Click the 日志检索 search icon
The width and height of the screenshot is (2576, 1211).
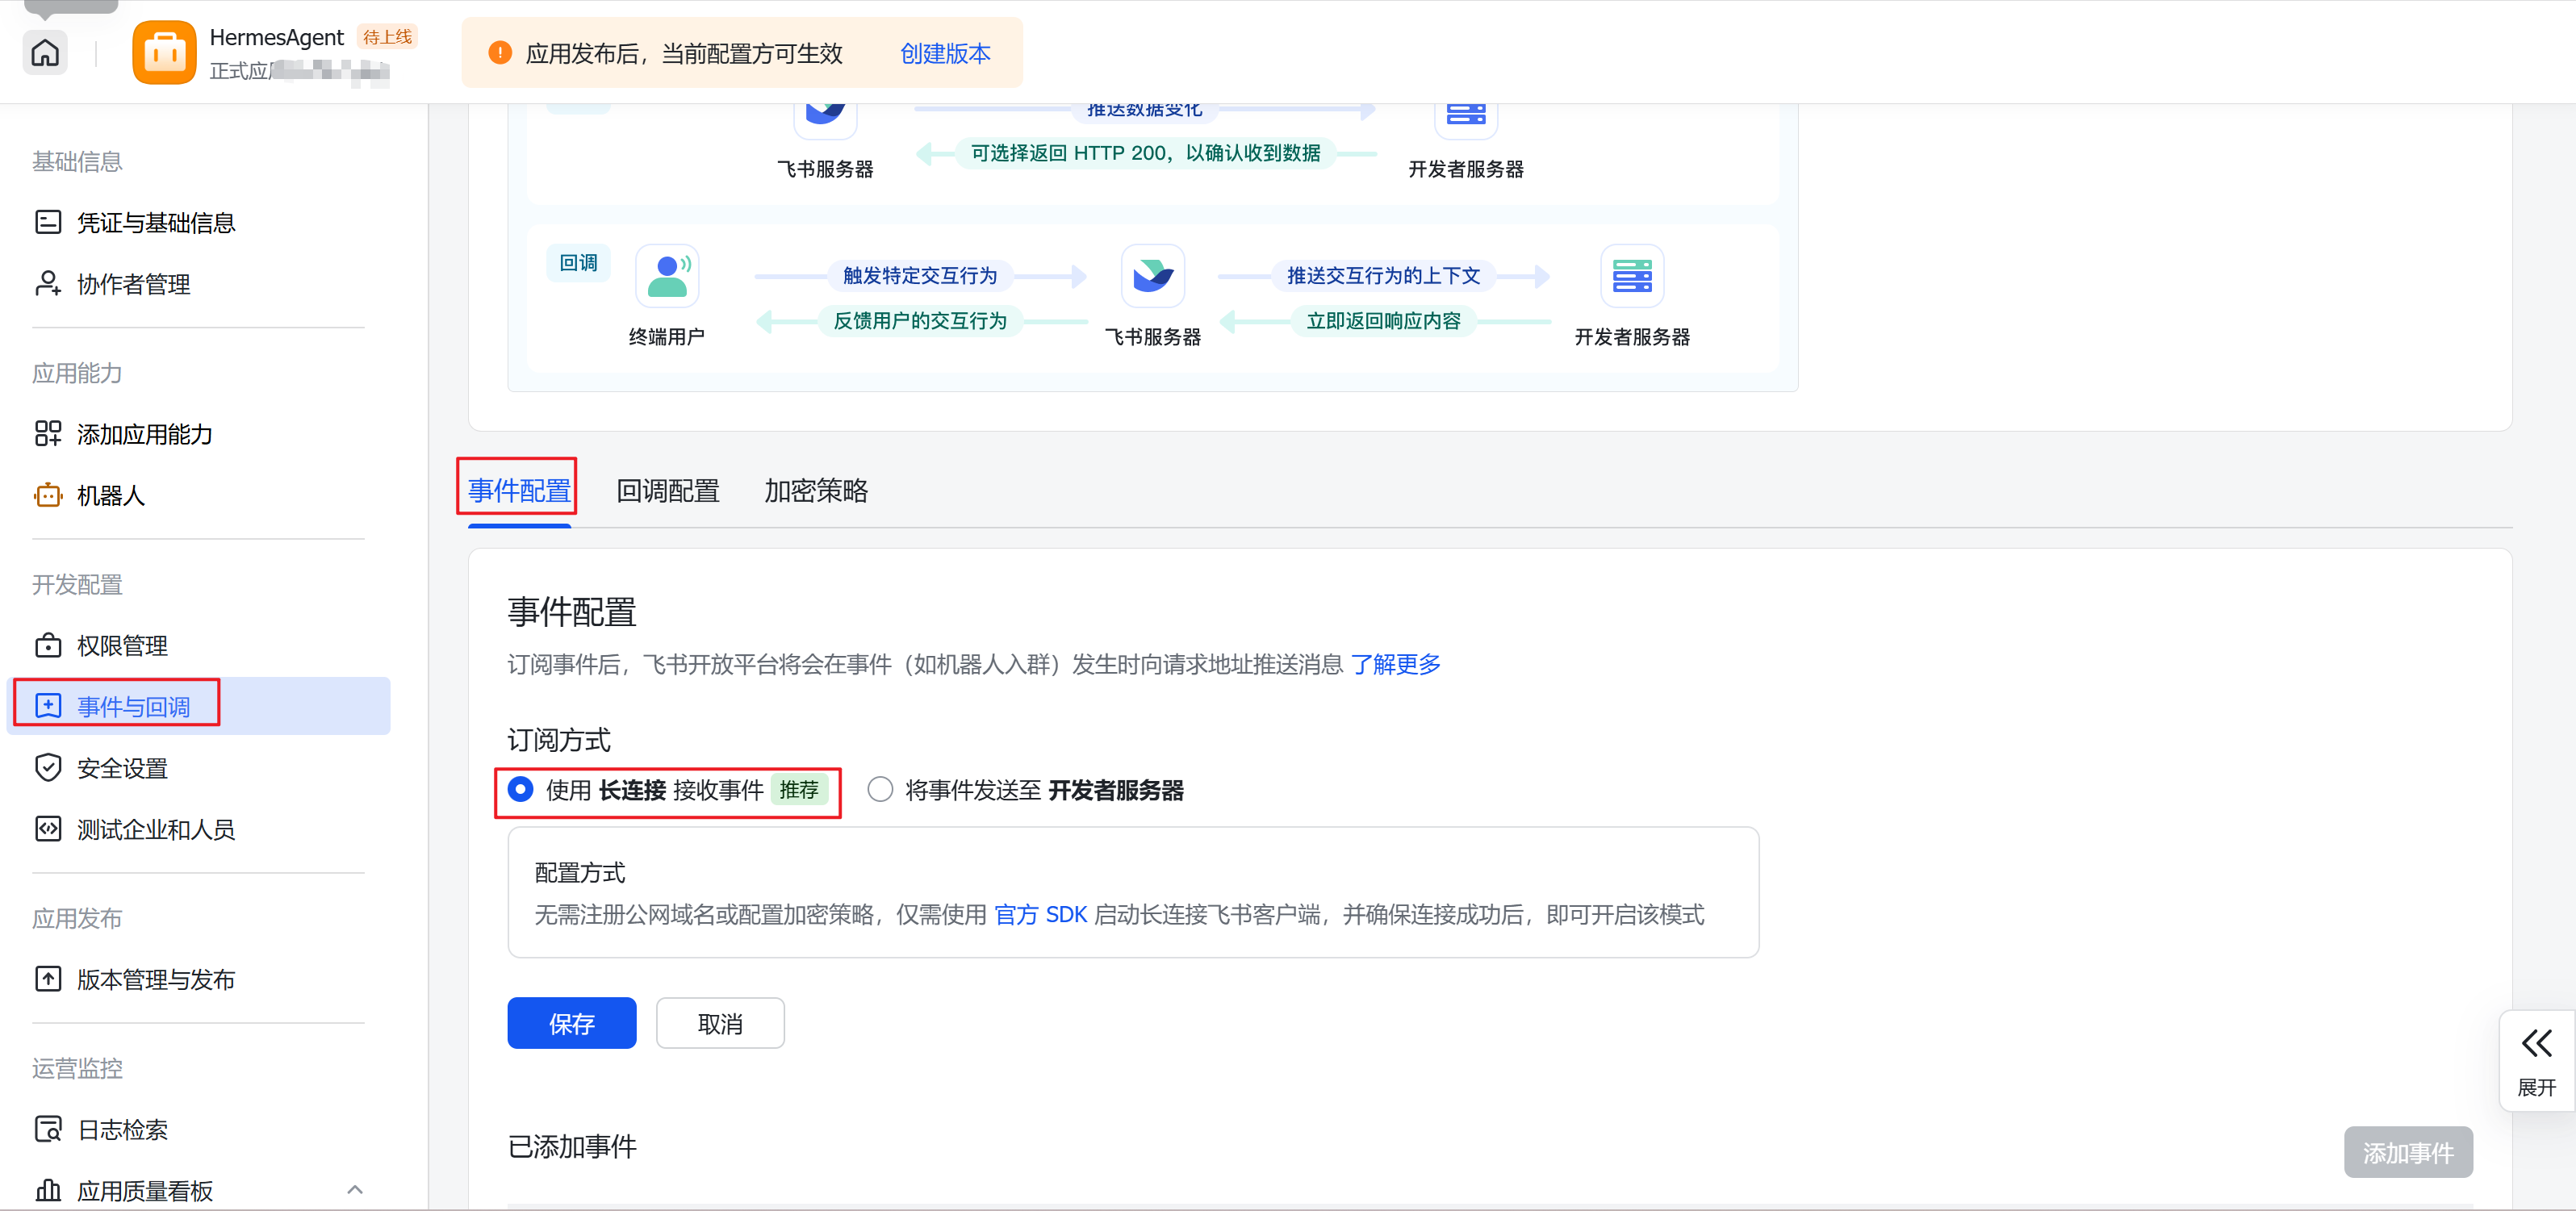48,1129
